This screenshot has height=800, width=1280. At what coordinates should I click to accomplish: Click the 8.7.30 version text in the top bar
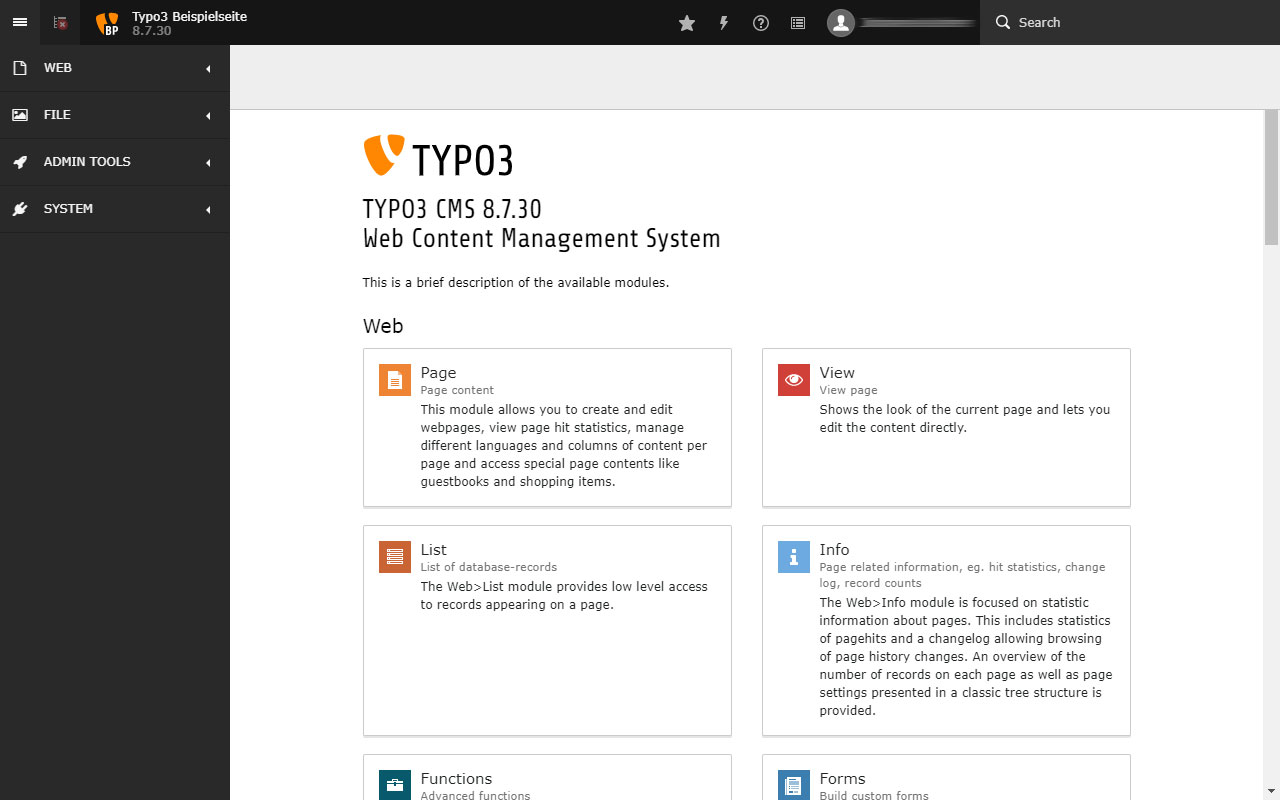coord(152,30)
